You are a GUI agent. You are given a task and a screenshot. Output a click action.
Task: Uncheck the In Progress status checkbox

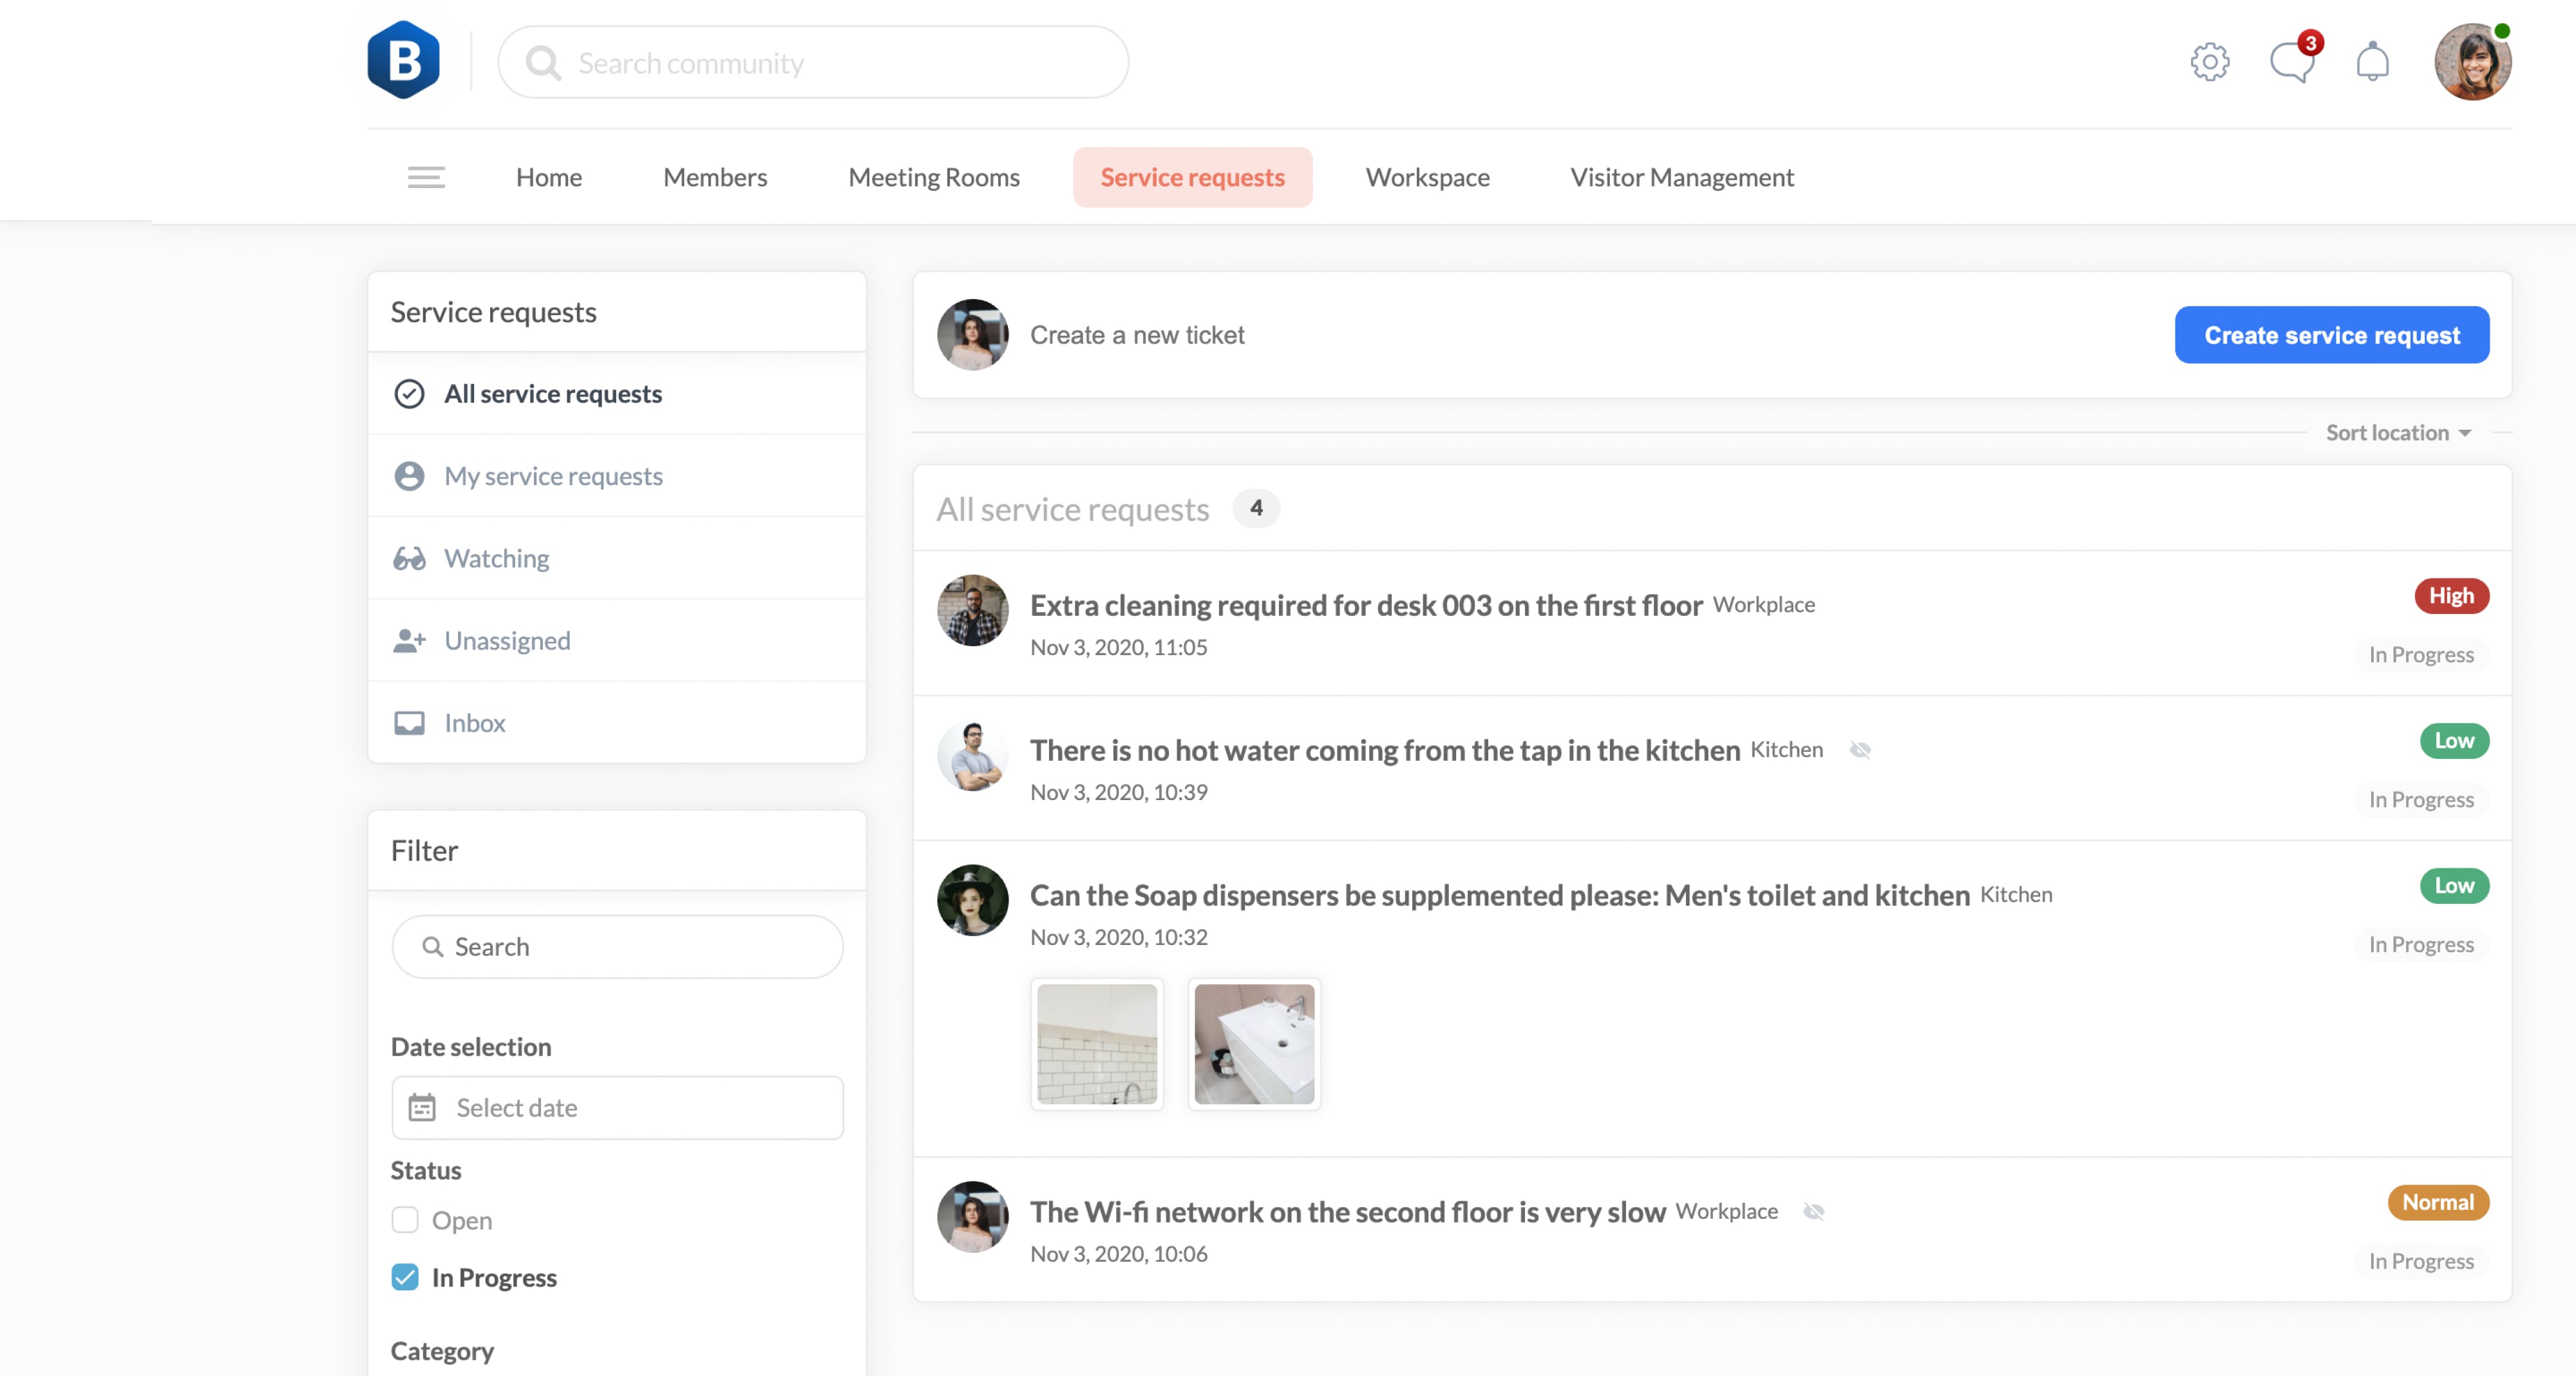point(405,1277)
